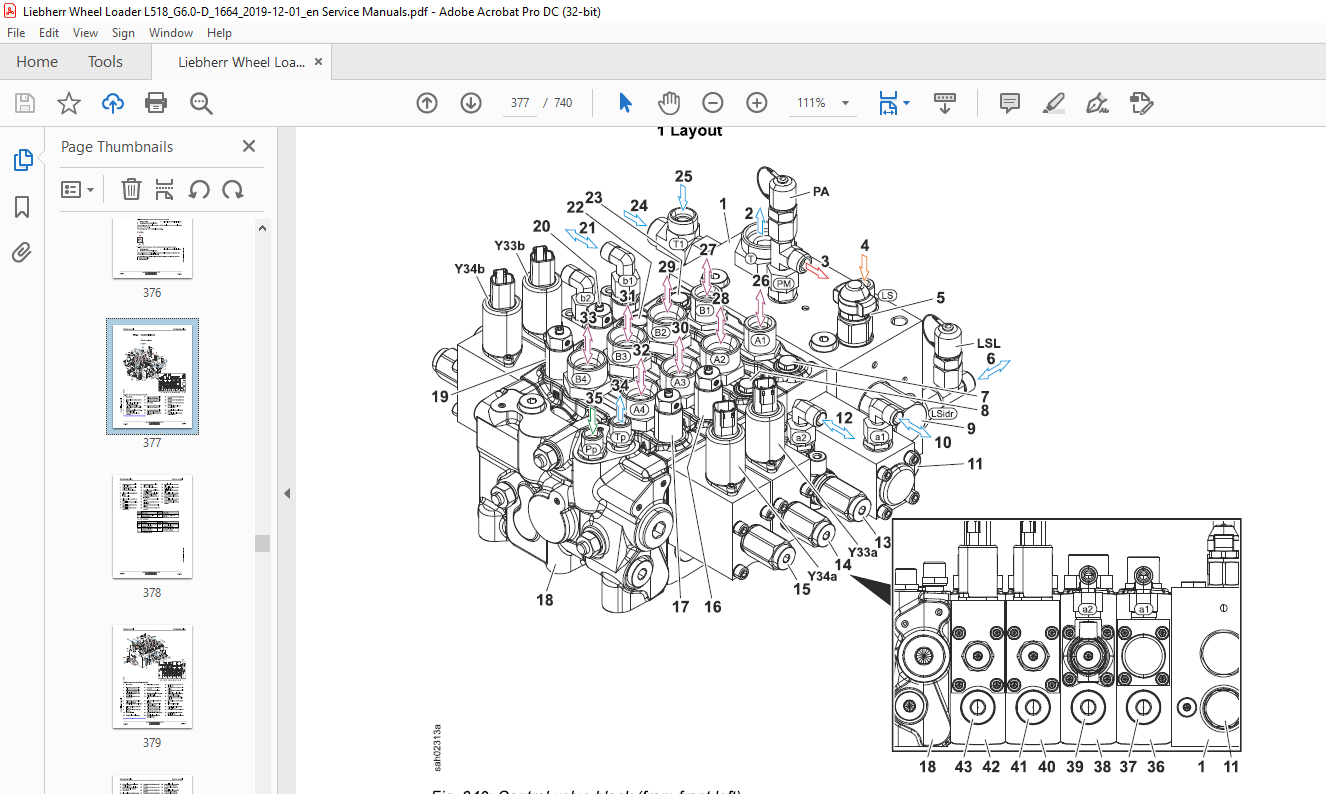The height and width of the screenshot is (794, 1326).
Task: Switch to the Tools tab
Action: [x=105, y=62]
